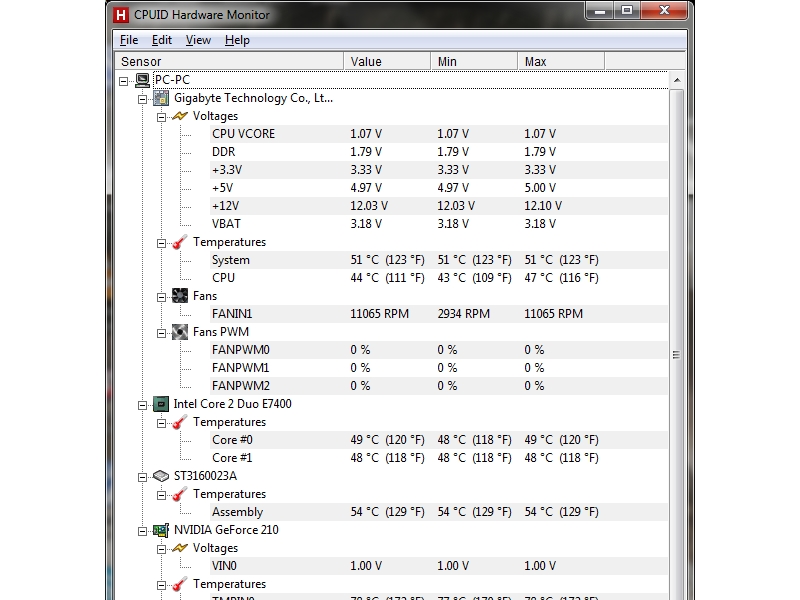Select the FANIN1 row
The image size is (800, 600).
pos(439,314)
